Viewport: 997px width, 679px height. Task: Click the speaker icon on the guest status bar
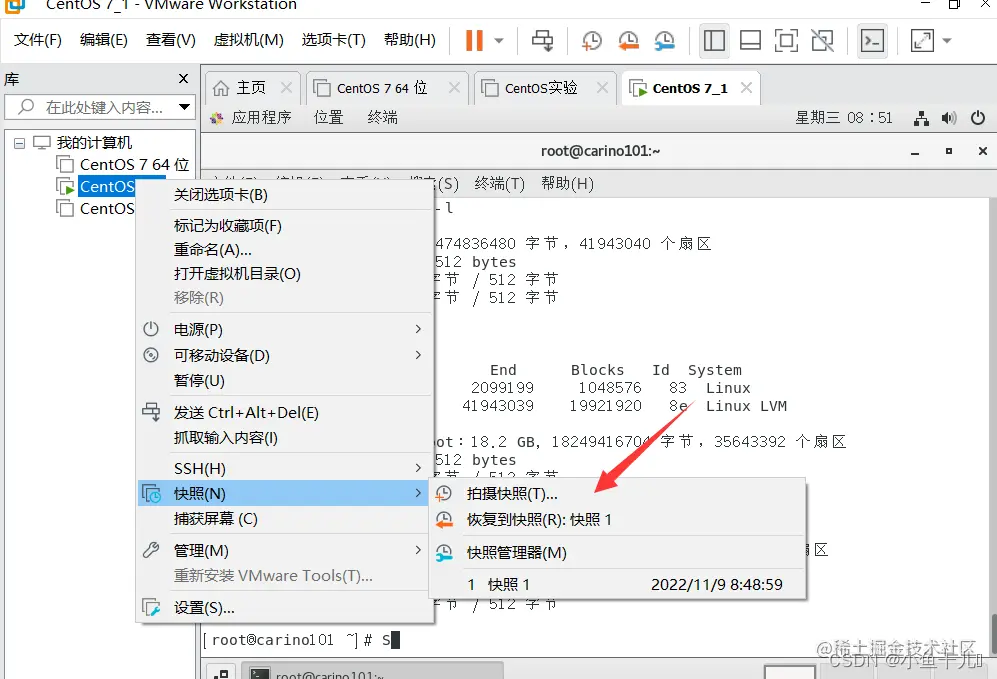click(x=948, y=117)
